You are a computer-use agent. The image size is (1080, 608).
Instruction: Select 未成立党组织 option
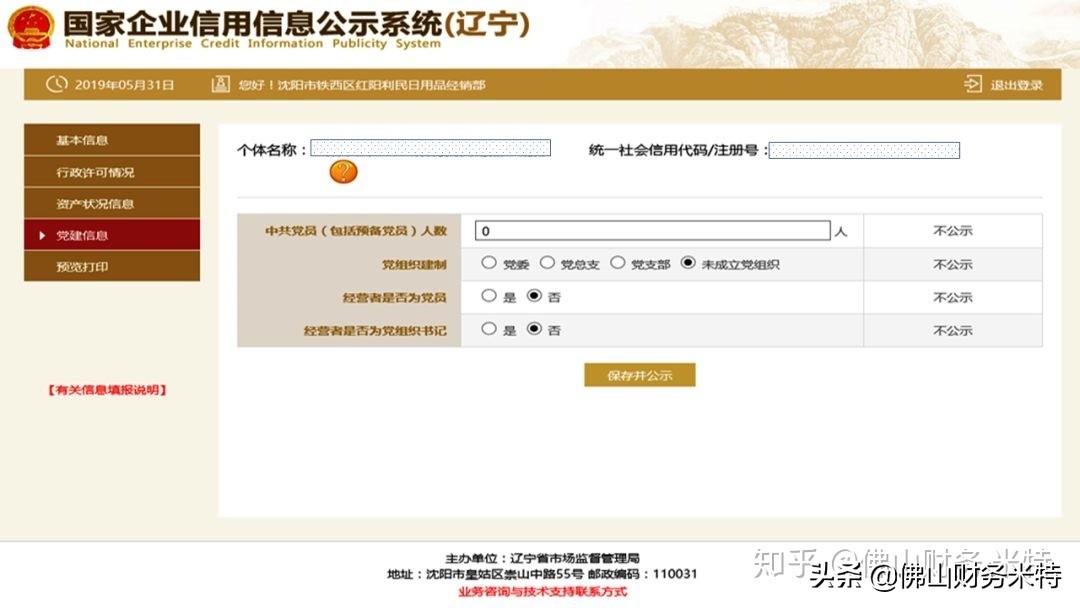tap(689, 263)
